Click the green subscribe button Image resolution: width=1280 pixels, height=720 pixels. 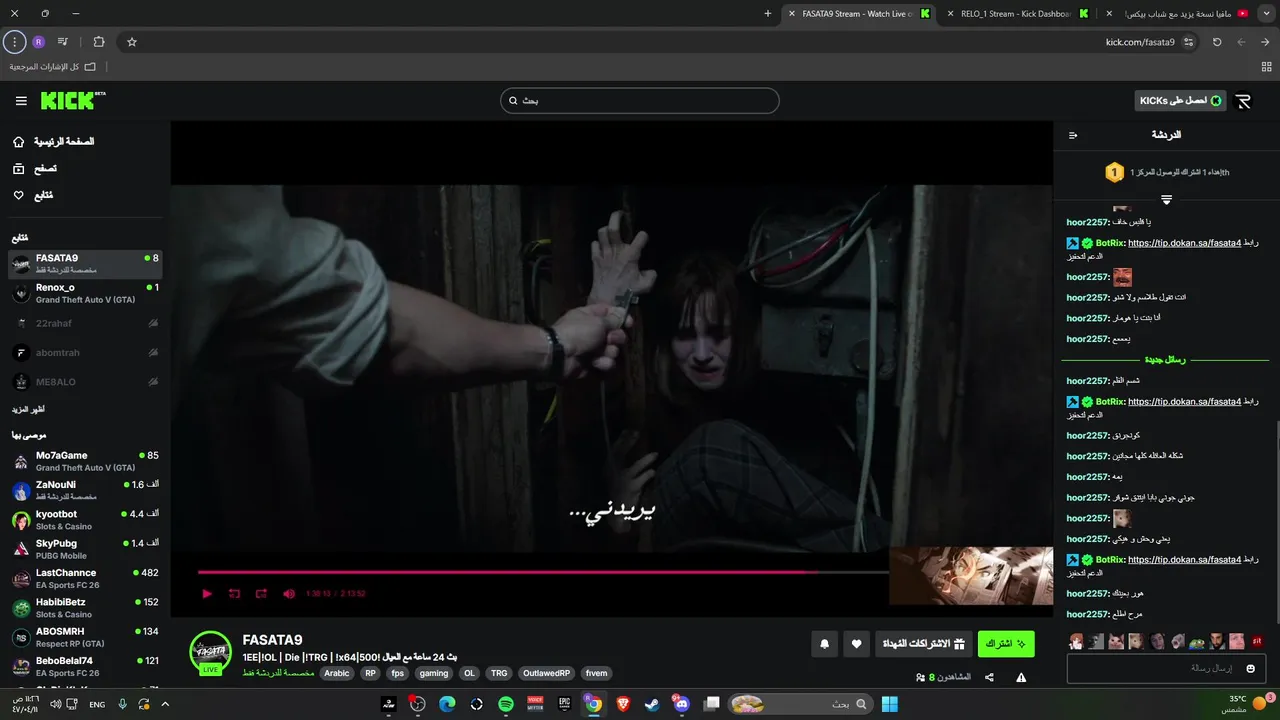point(1006,644)
